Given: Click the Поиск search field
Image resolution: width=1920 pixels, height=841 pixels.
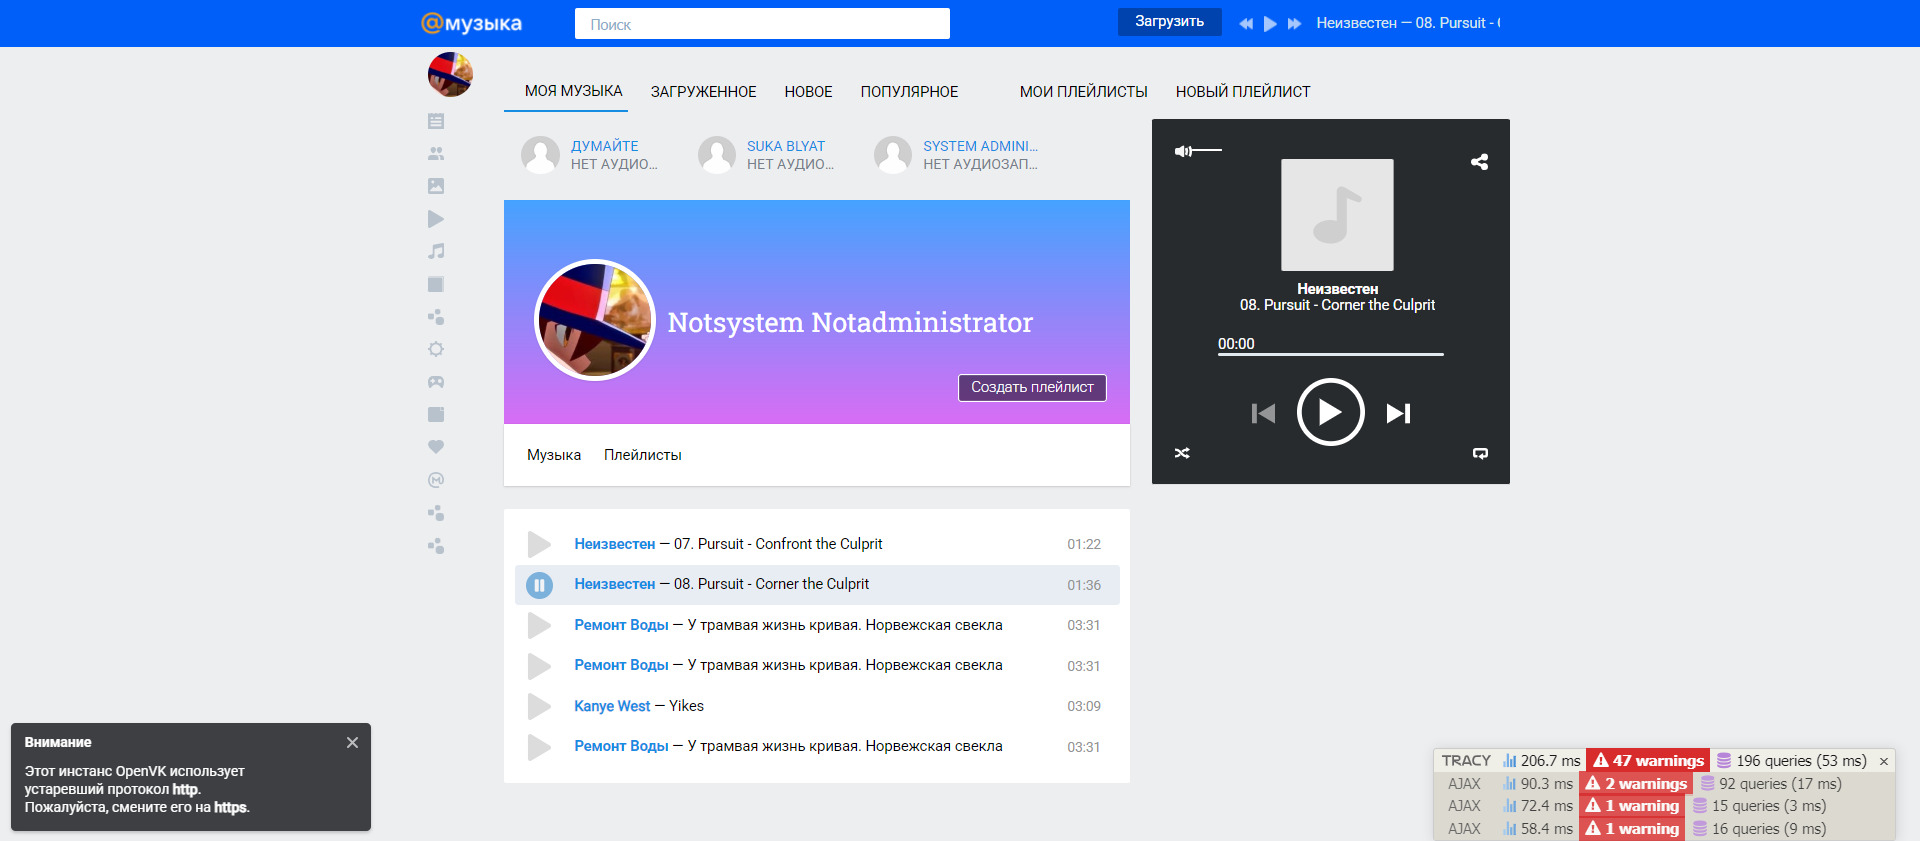Looking at the screenshot, I should [762, 24].
